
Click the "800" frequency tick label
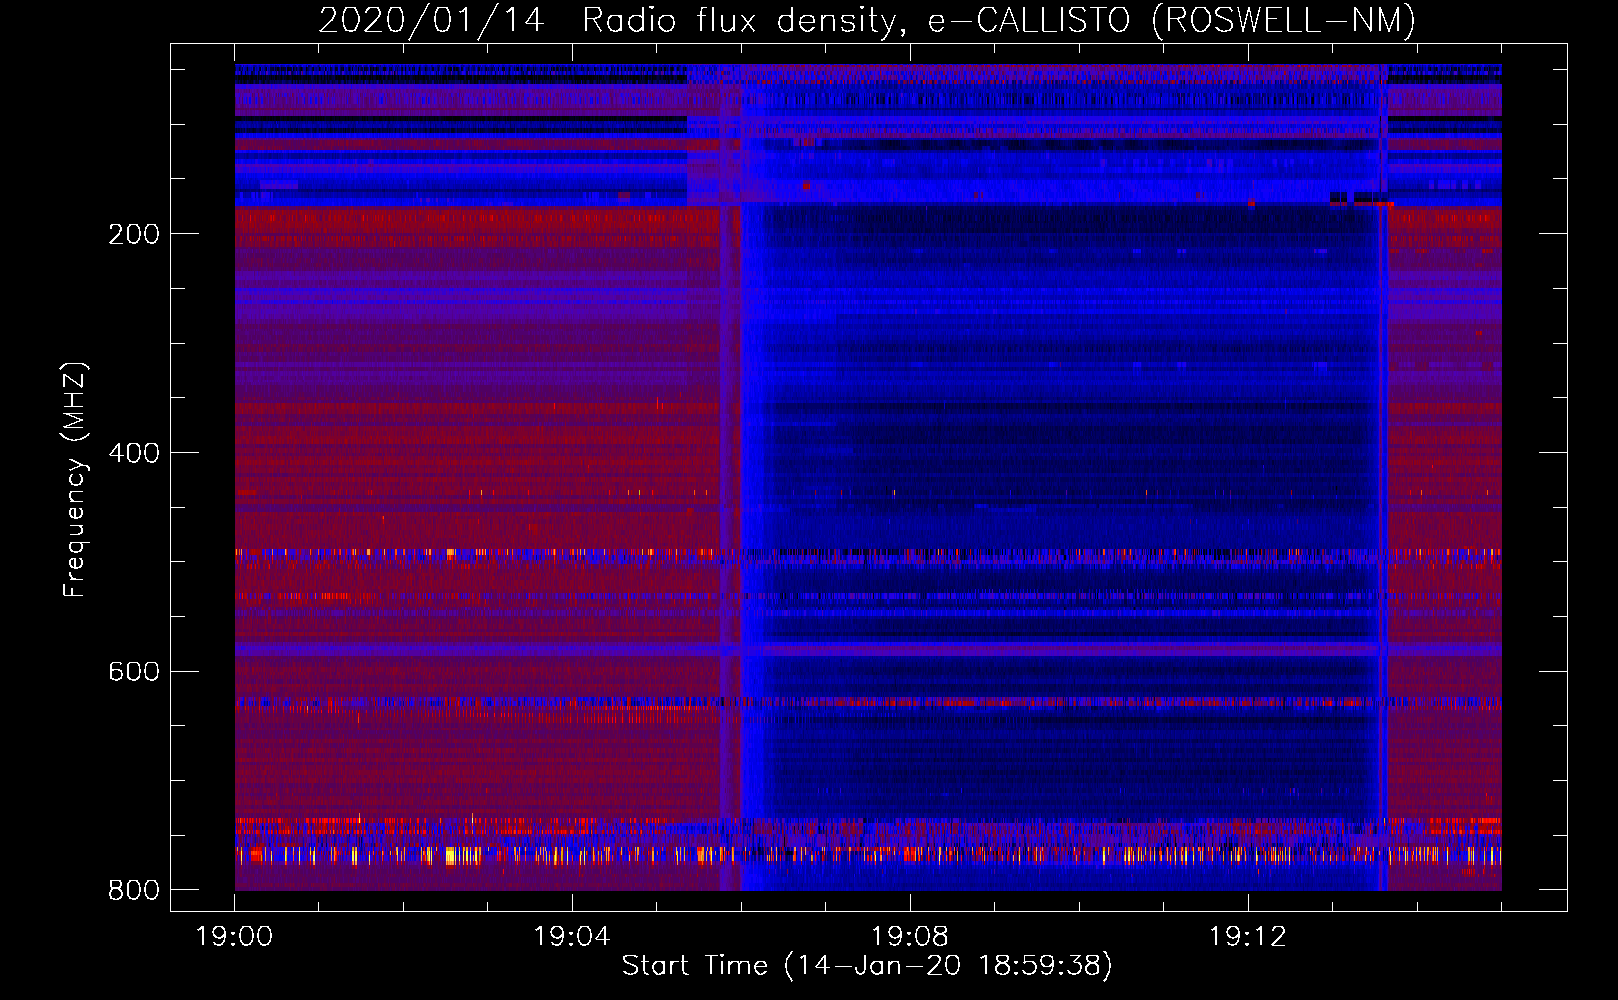click(x=134, y=890)
